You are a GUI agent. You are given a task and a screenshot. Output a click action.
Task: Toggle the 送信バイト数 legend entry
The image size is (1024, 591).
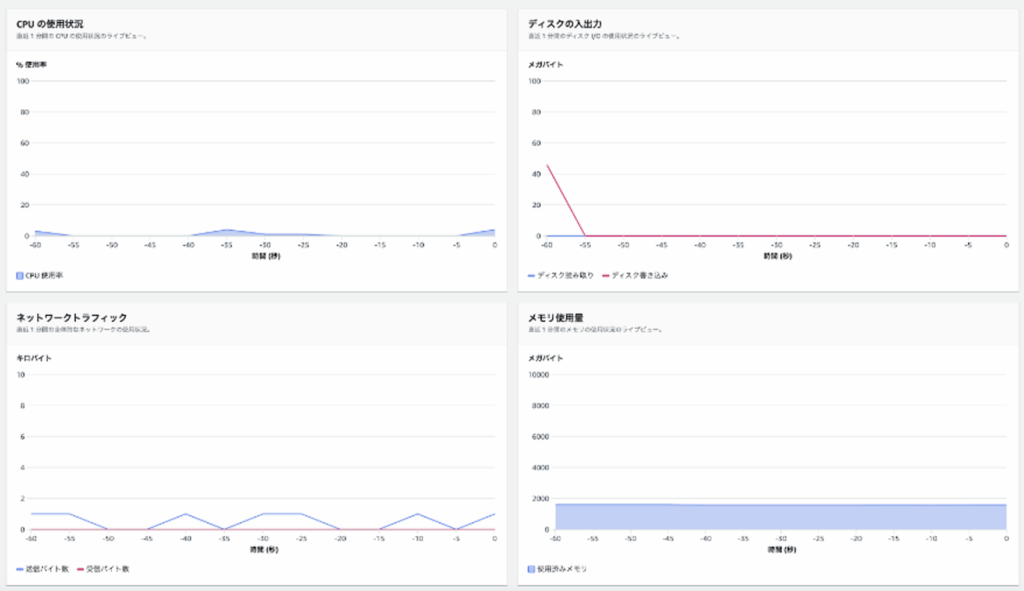coord(48,568)
